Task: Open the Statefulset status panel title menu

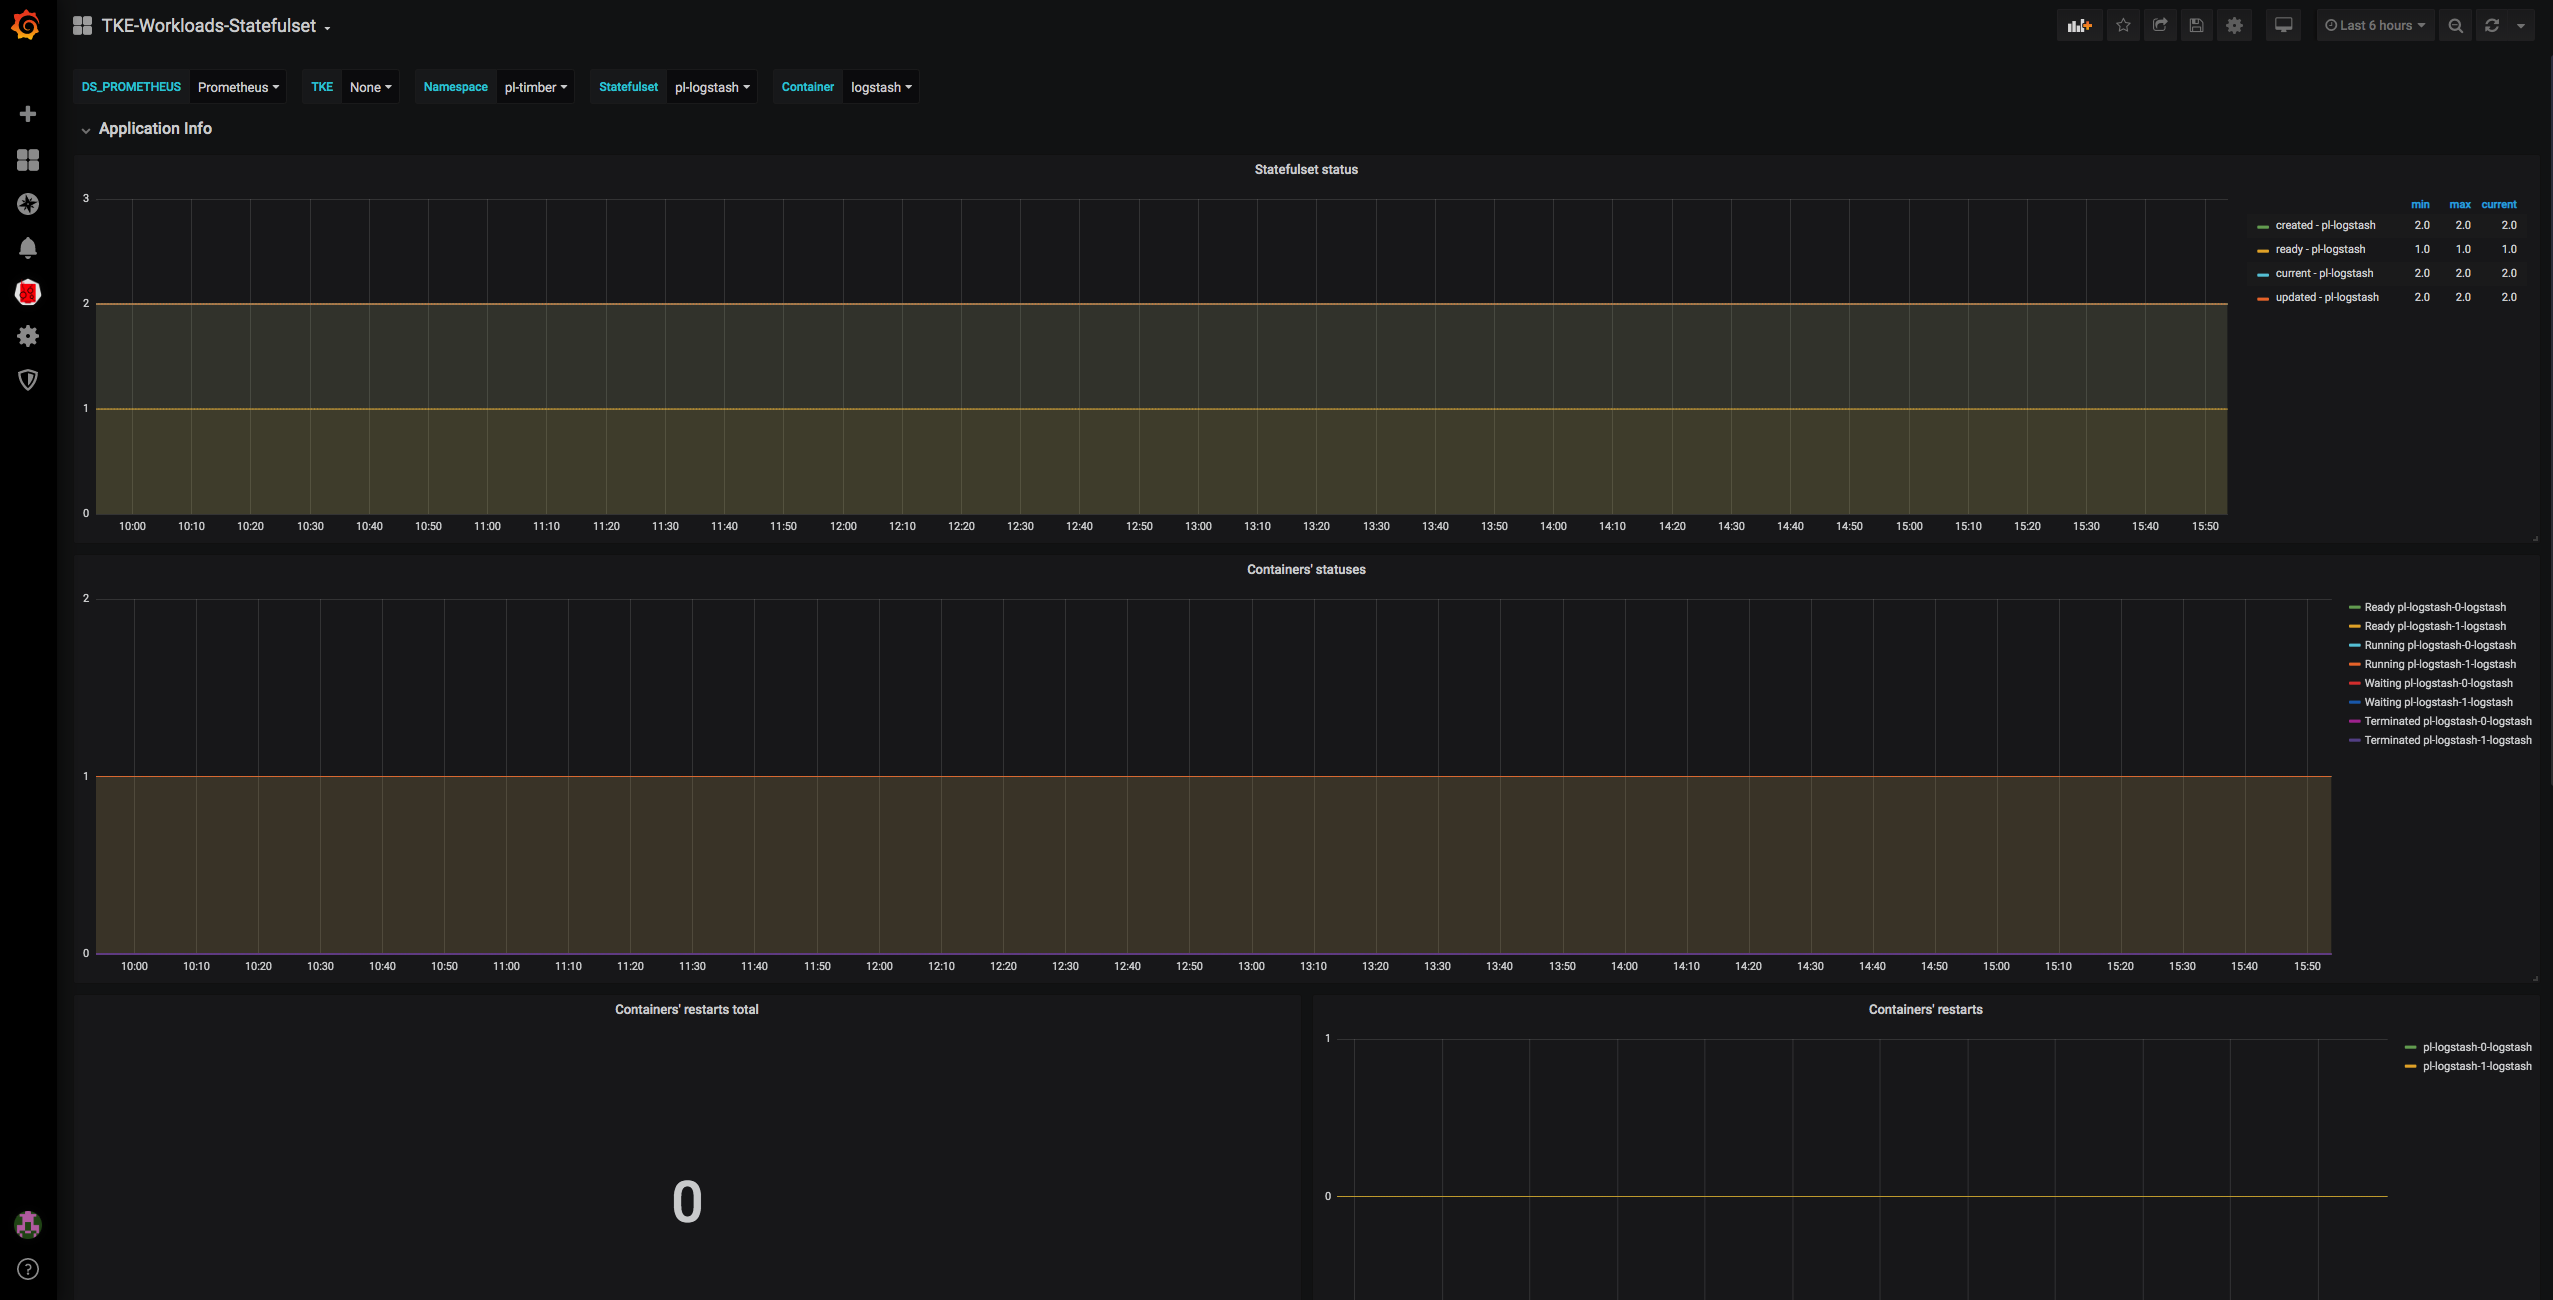Action: pos(1305,170)
